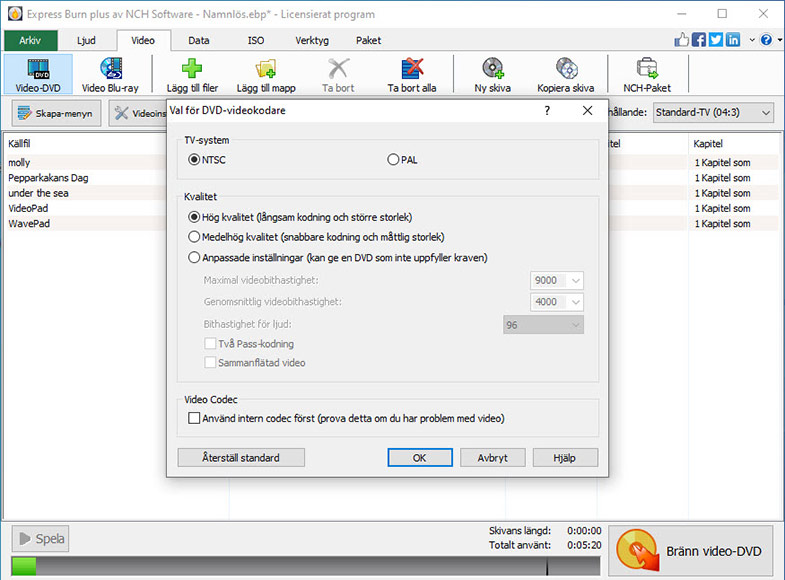This screenshot has height=580, width=785.
Task: Select the Pepparkakans Dag row
Action: tap(48, 178)
